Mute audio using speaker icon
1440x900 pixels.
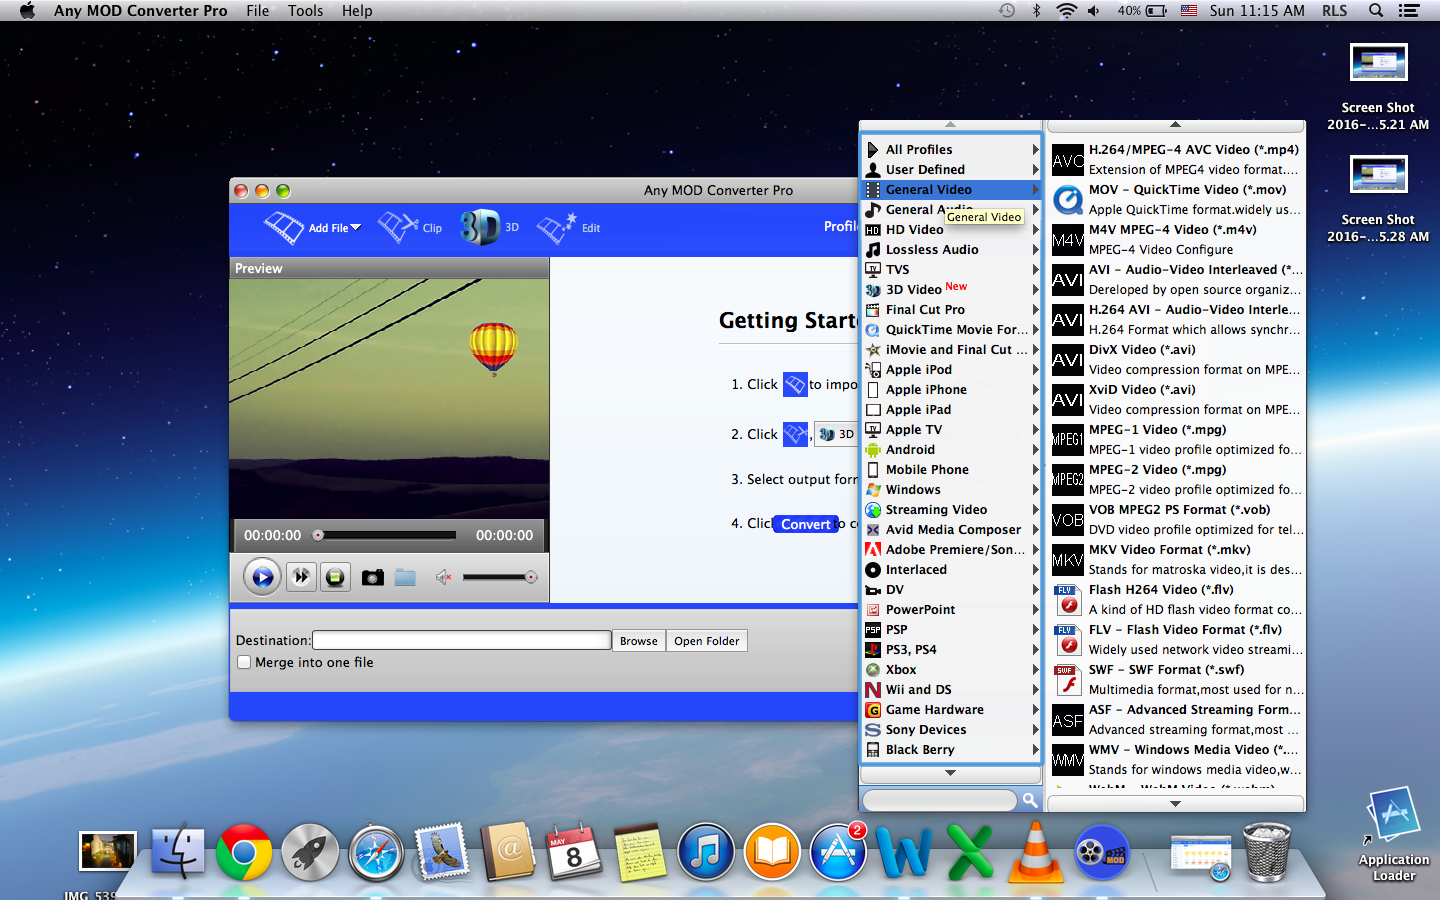443,577
